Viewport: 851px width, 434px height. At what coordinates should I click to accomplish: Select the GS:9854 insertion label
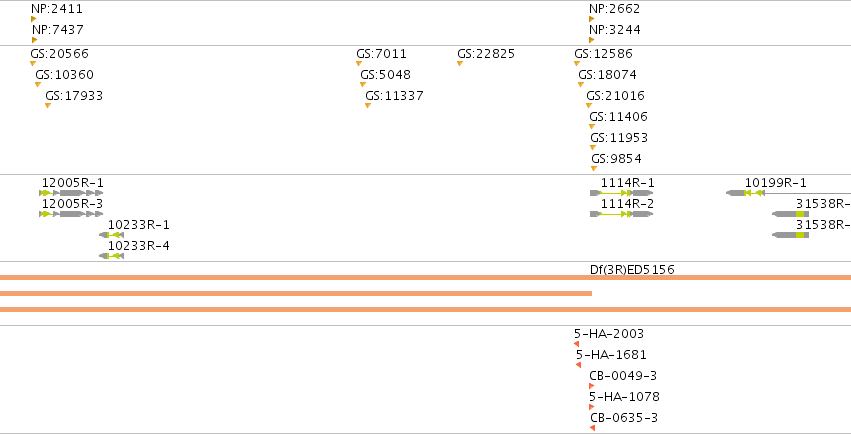616,159
